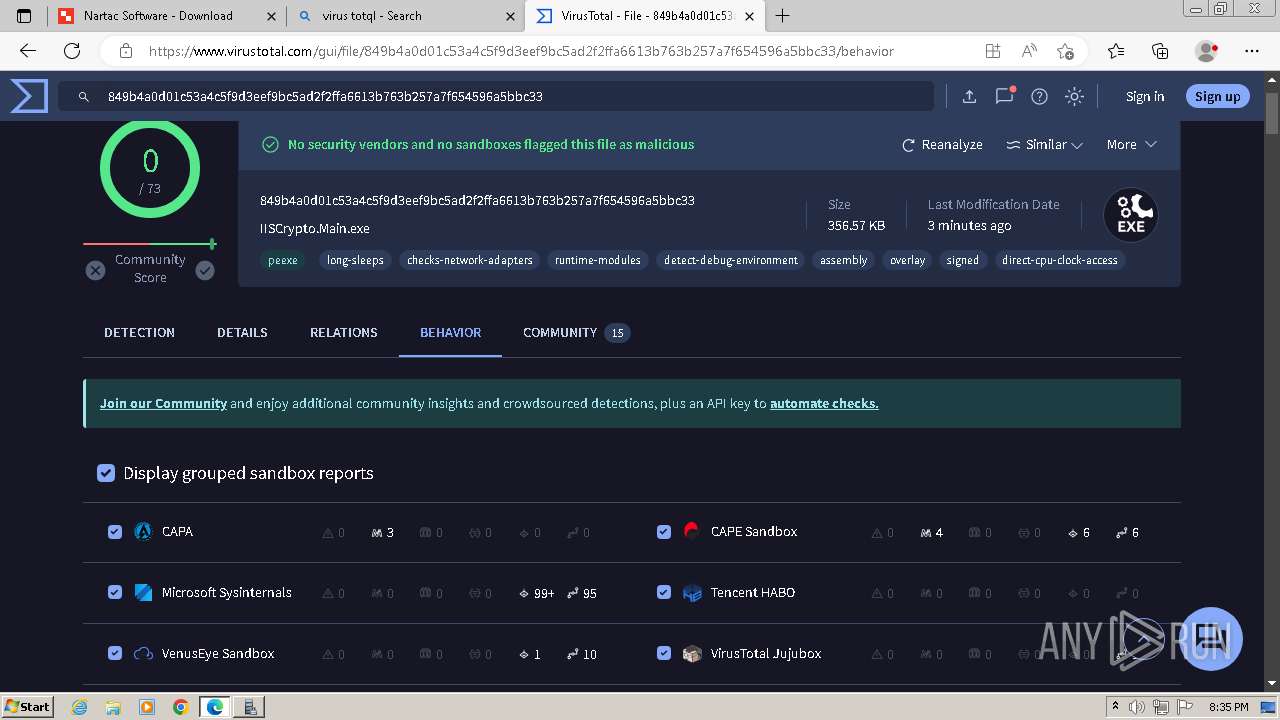
Task: Click the new tab plus button
Action: point(782,16)
